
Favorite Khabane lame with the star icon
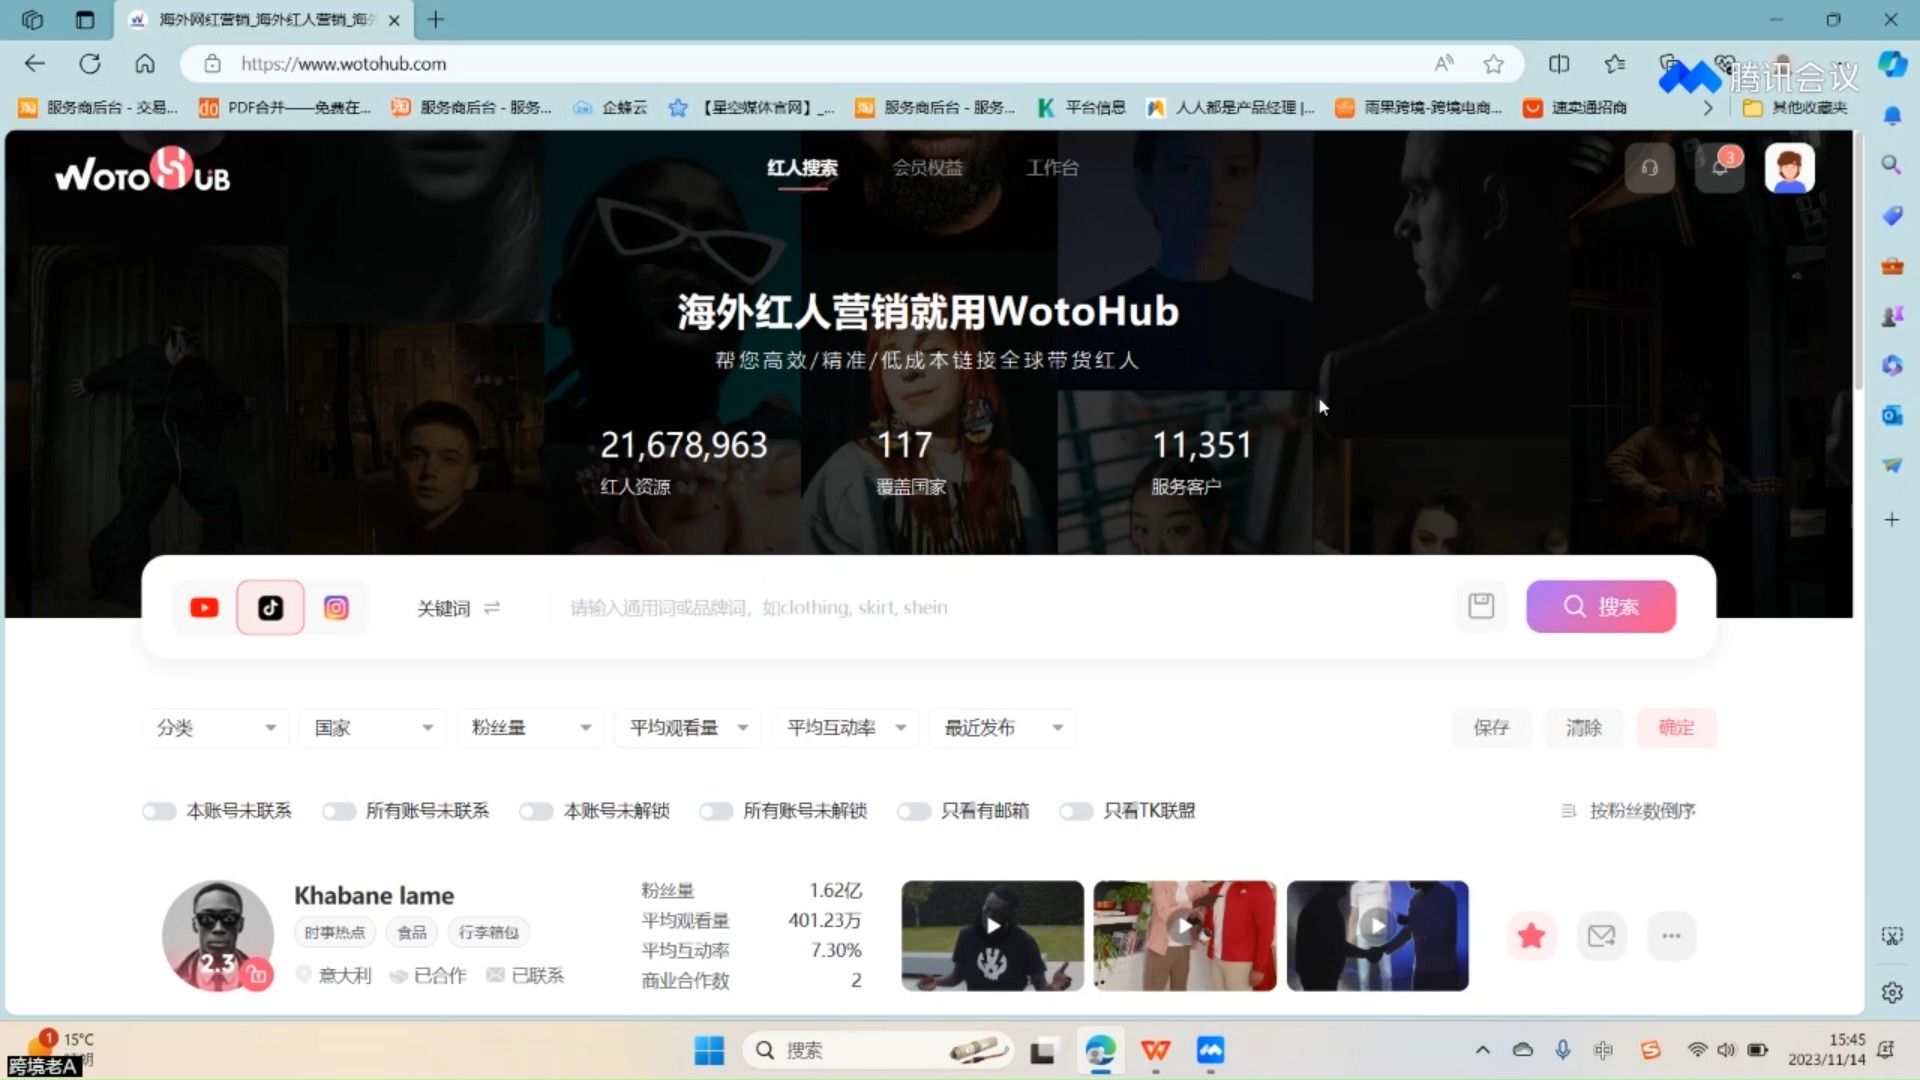pos(1532,935)
